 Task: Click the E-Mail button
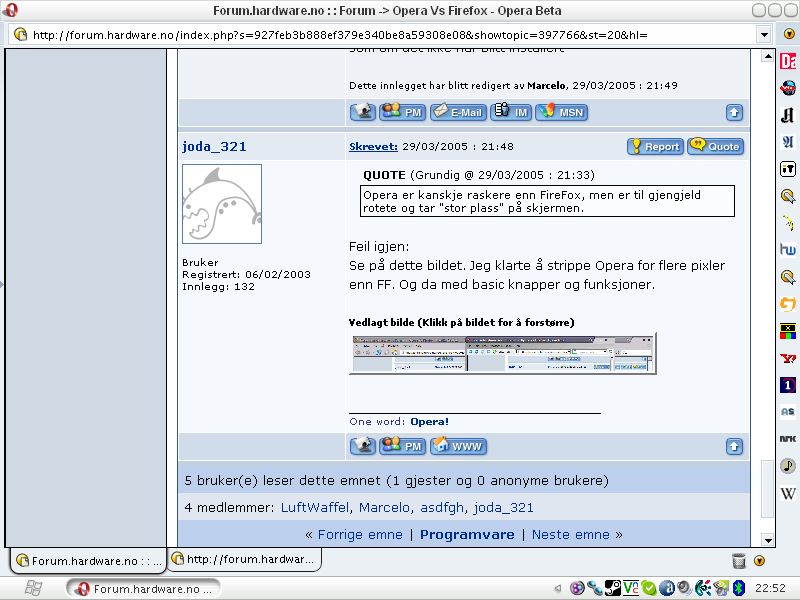(x=458, y=112)
